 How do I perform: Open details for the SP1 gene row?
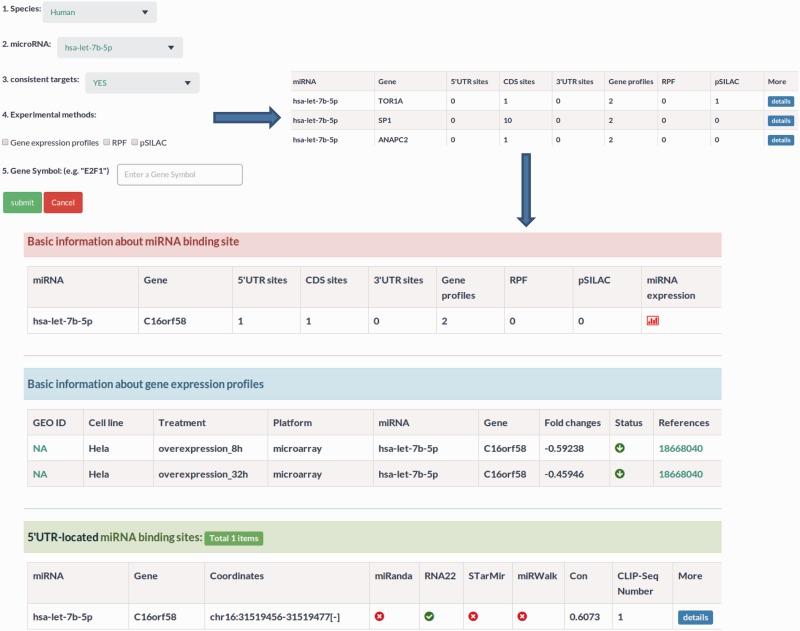[x=780, y=121]
